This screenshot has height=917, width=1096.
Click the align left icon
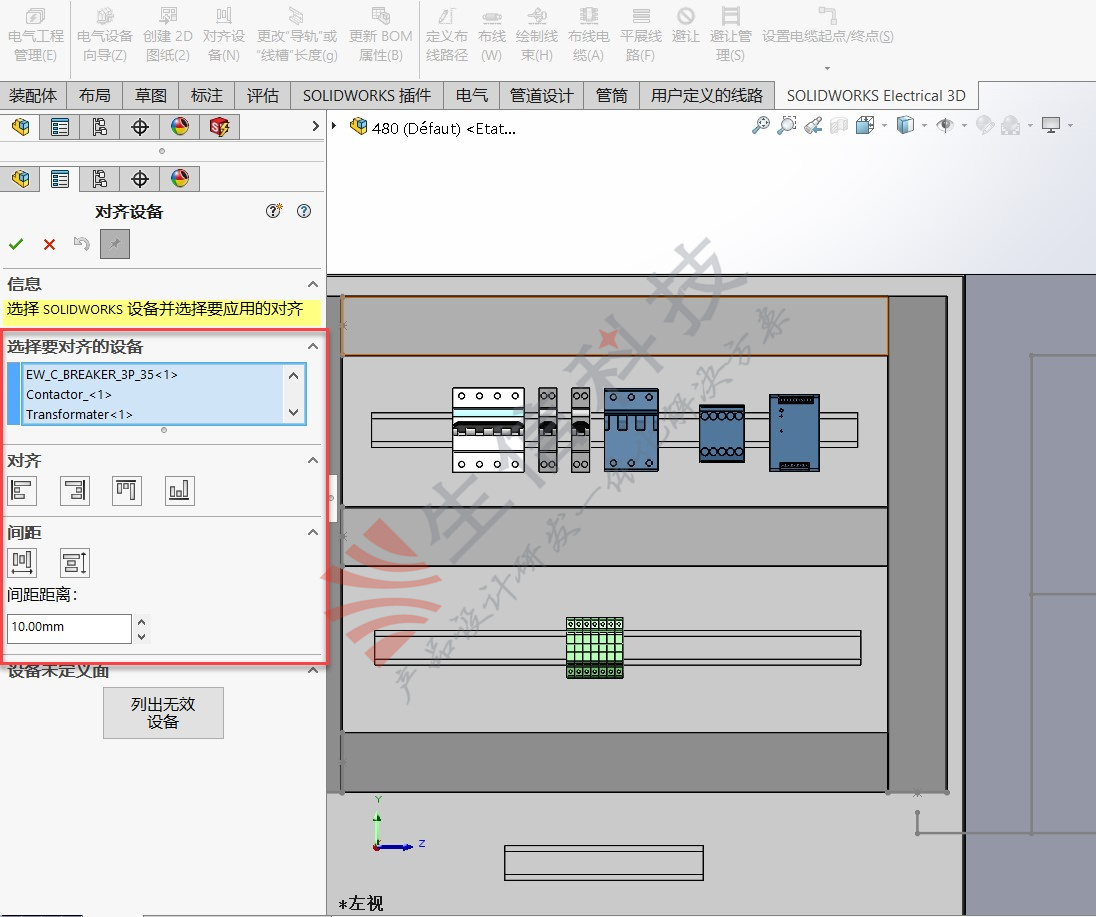pyautogui.click(x=22, y=491)
